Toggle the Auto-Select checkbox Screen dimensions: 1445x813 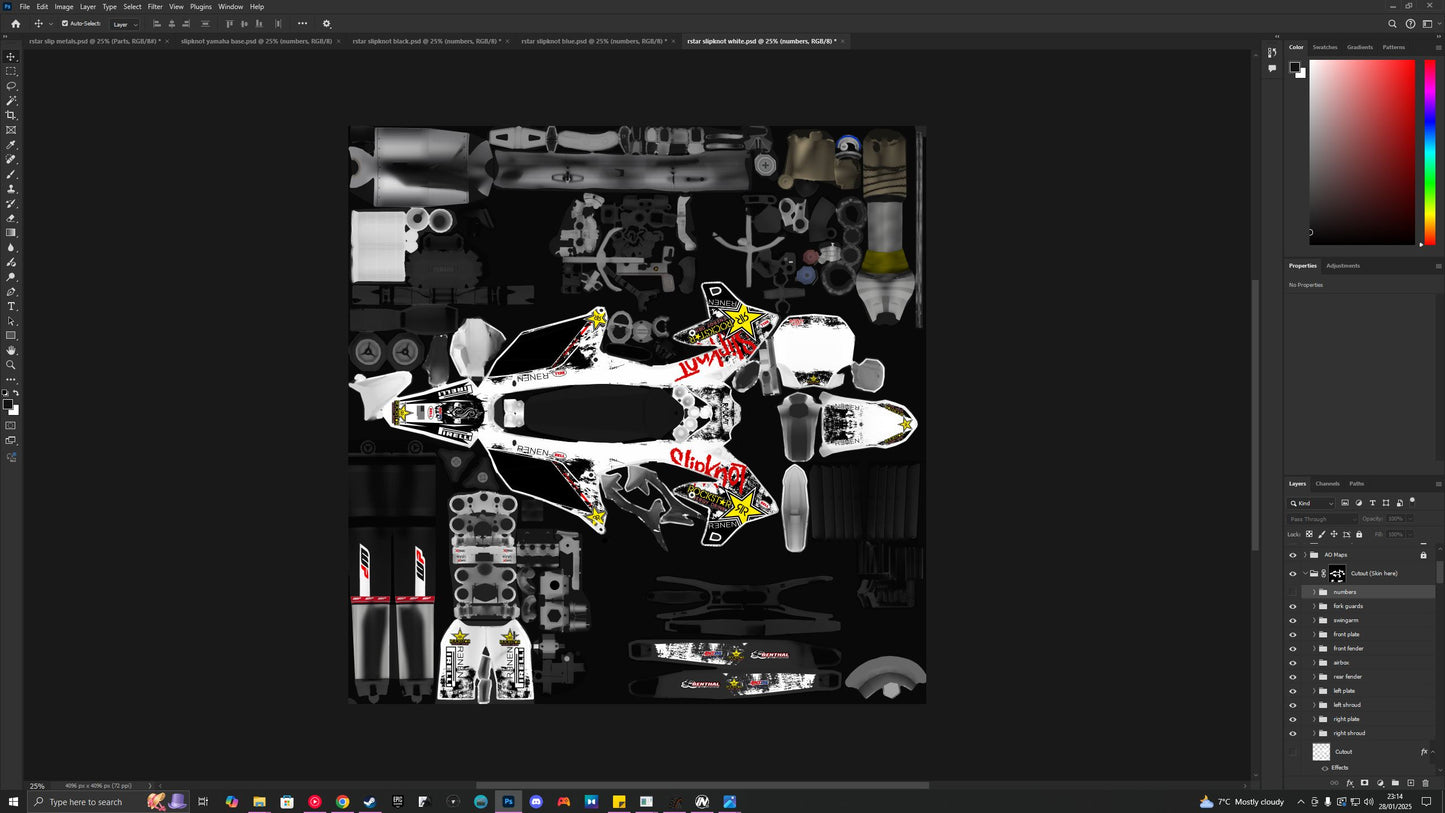coord(65,23)
